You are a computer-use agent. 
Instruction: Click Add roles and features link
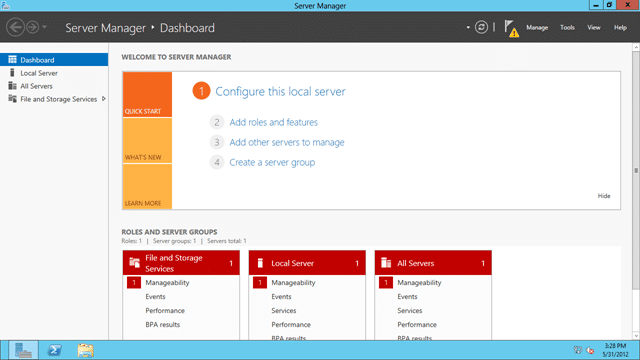pos(273,122)
